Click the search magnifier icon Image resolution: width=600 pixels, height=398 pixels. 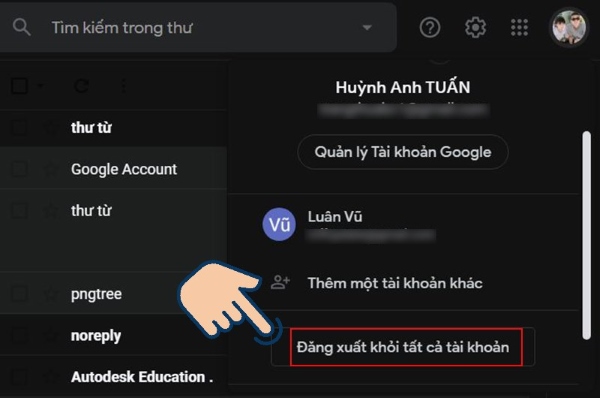pyautogui.click(x=21, y=28)
